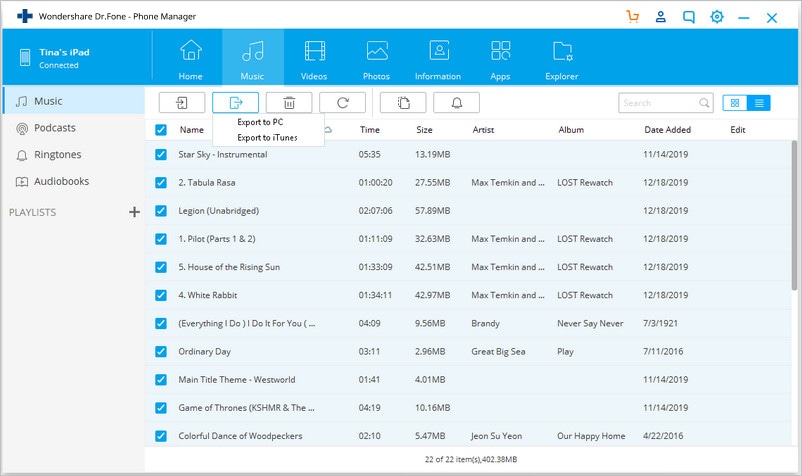This screenshot has height=476, width=802.
Task: Choose Export to PC
Action: pyautogui.click(x=260, y=122)
